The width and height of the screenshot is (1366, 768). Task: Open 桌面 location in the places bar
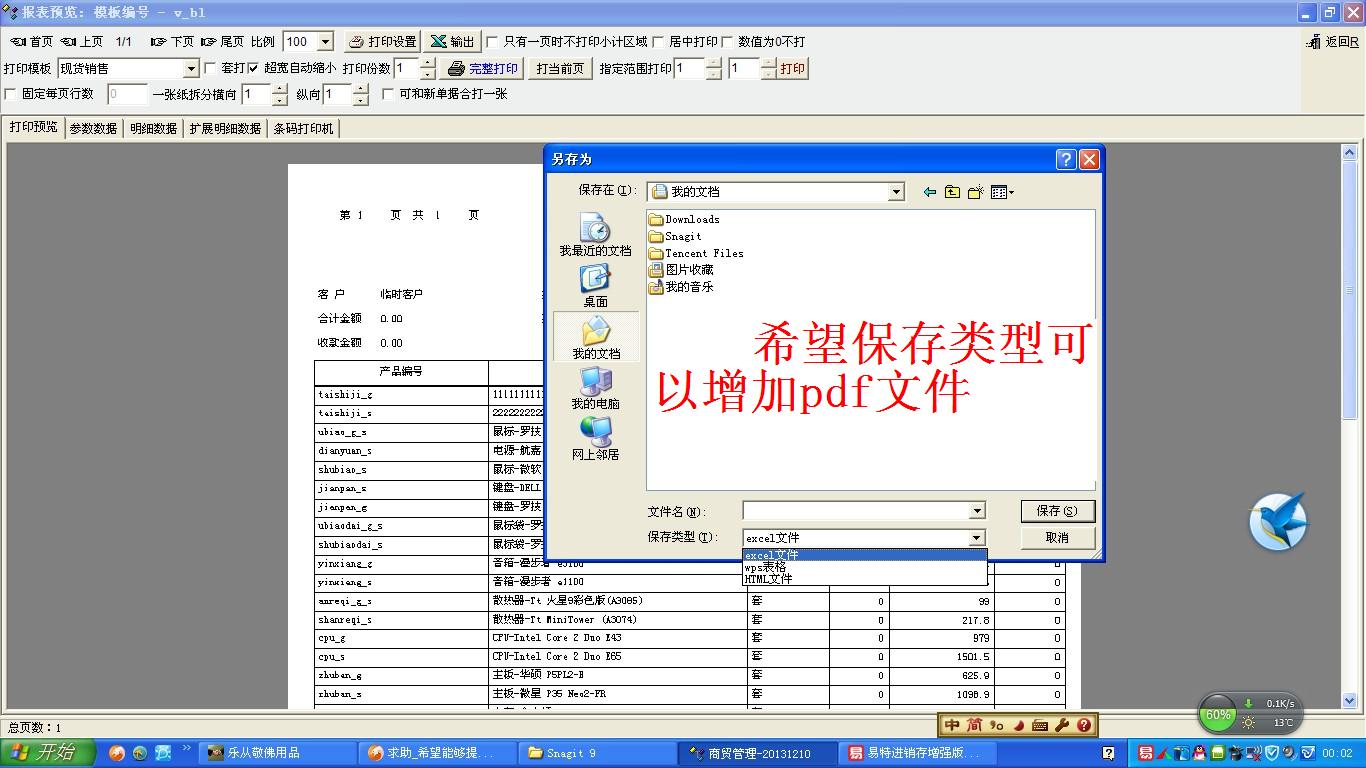(595, 282)
